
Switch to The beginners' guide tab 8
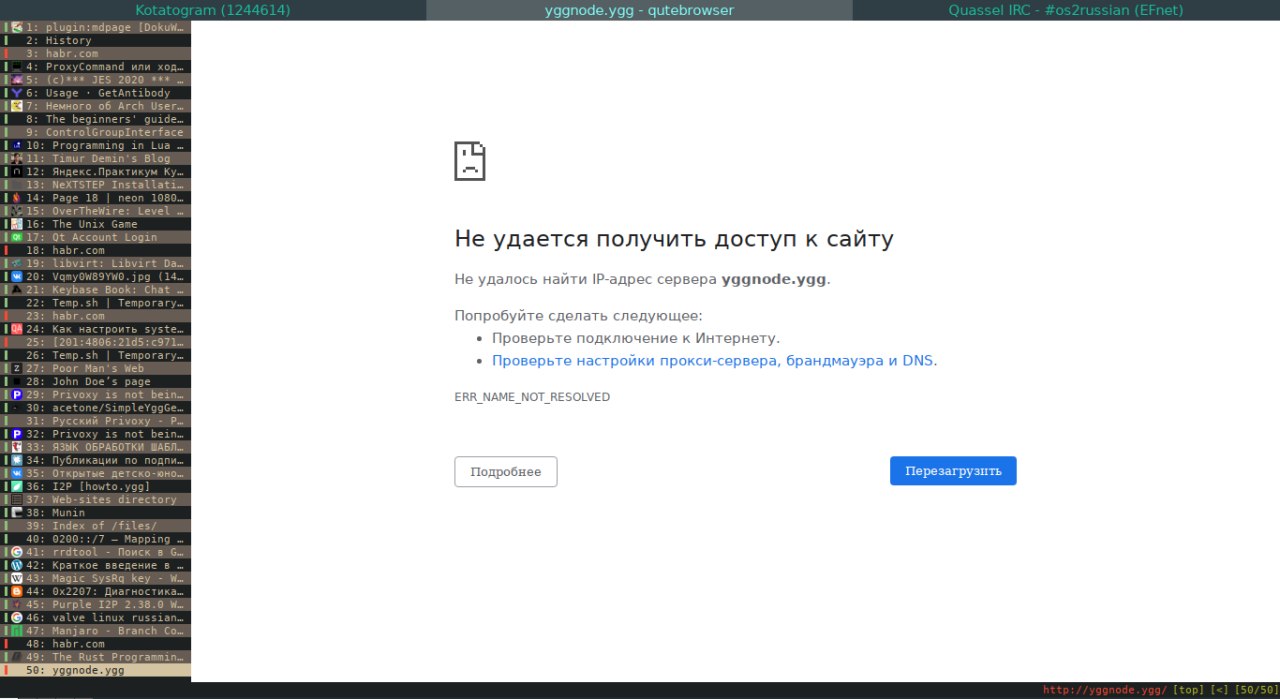[96, 119]
